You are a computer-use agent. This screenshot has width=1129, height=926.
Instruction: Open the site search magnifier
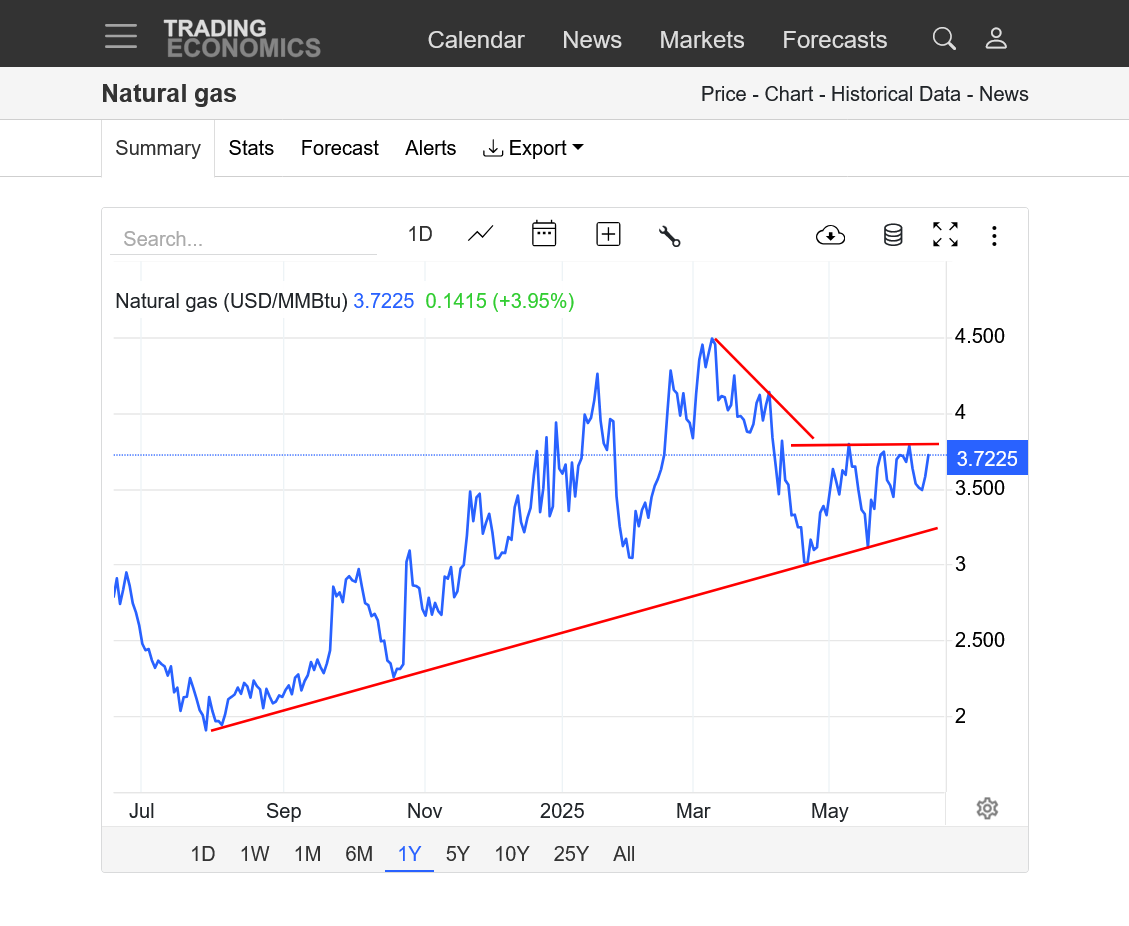pyautogui.click(x=944, y=38)
